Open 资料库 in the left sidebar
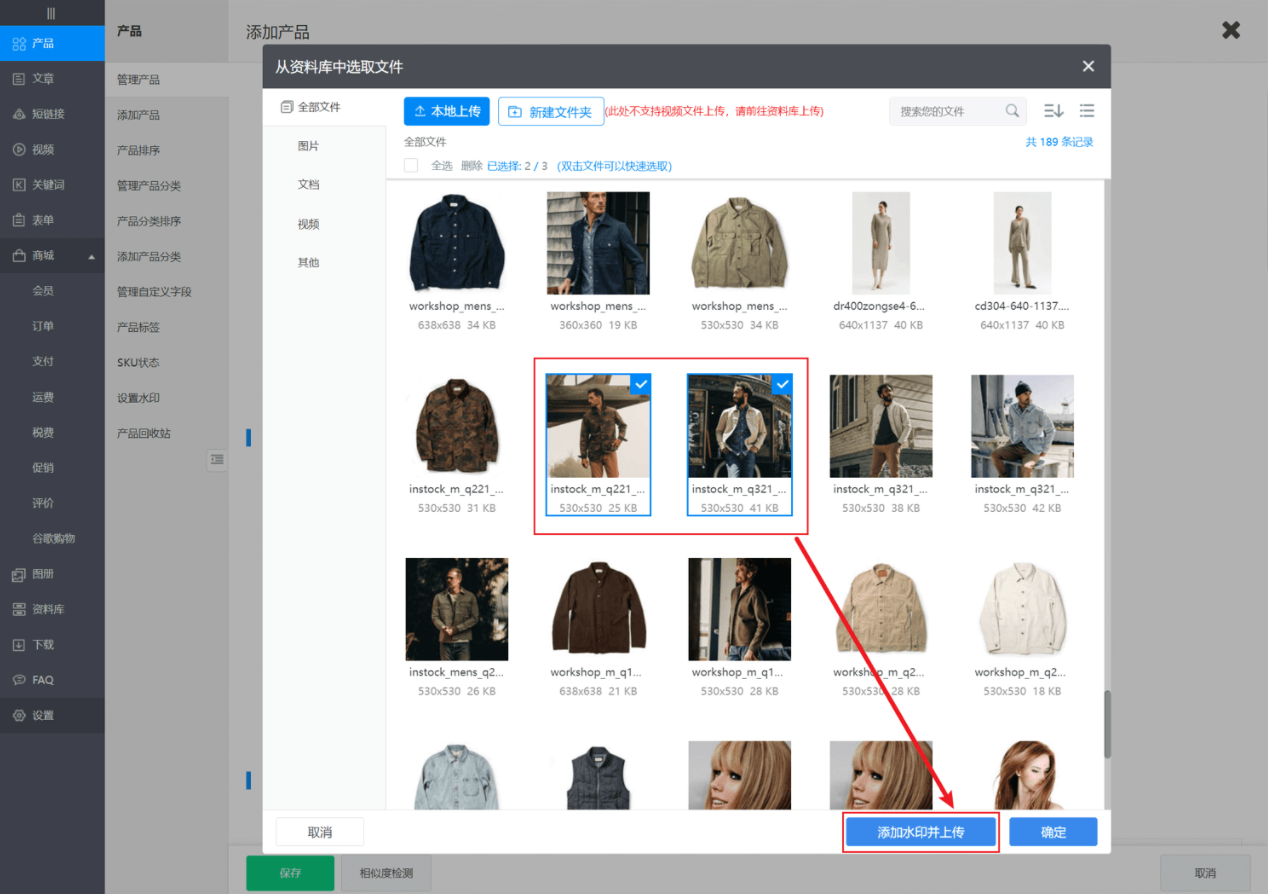 click(47, 609)
